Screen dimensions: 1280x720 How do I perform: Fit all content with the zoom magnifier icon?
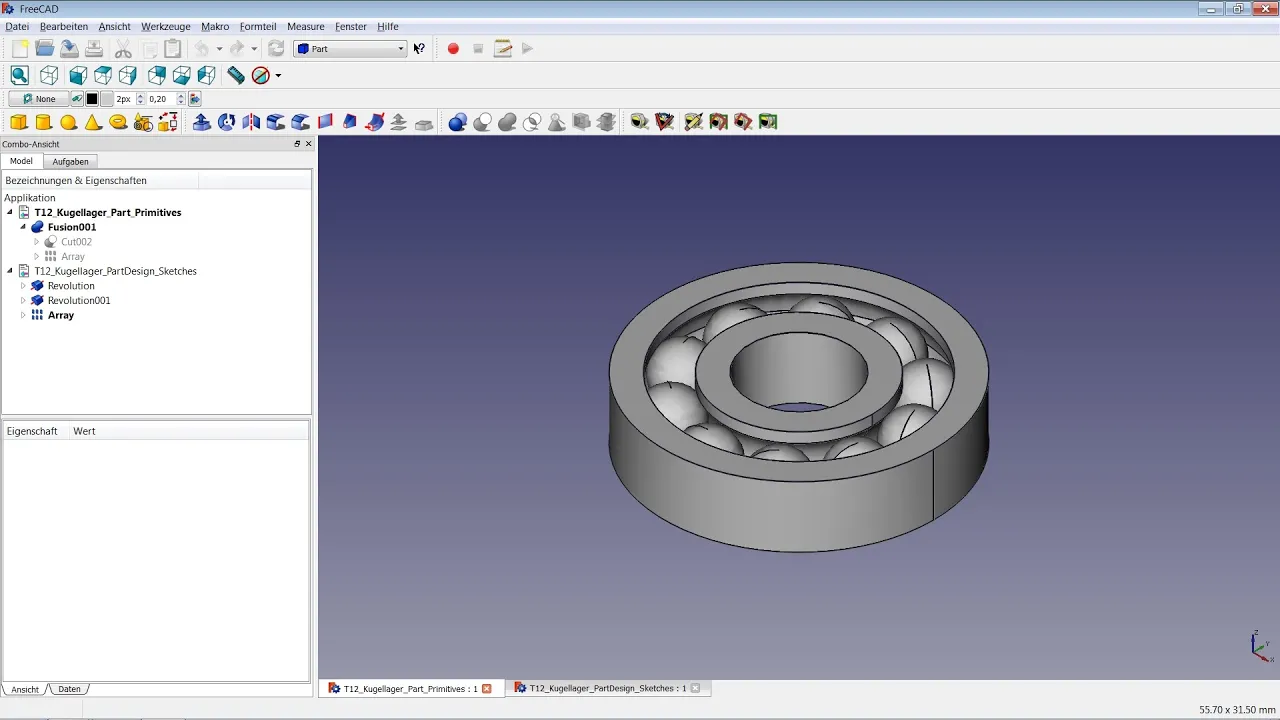[19, 75]
